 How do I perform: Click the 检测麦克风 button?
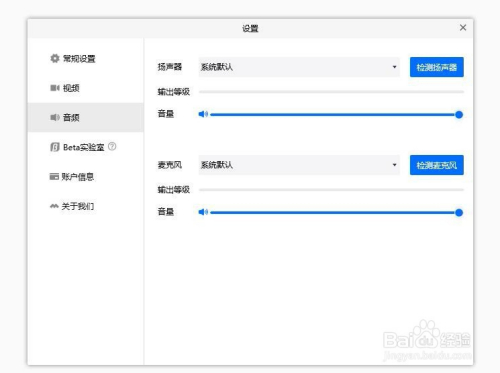click(x=437, y=165)
